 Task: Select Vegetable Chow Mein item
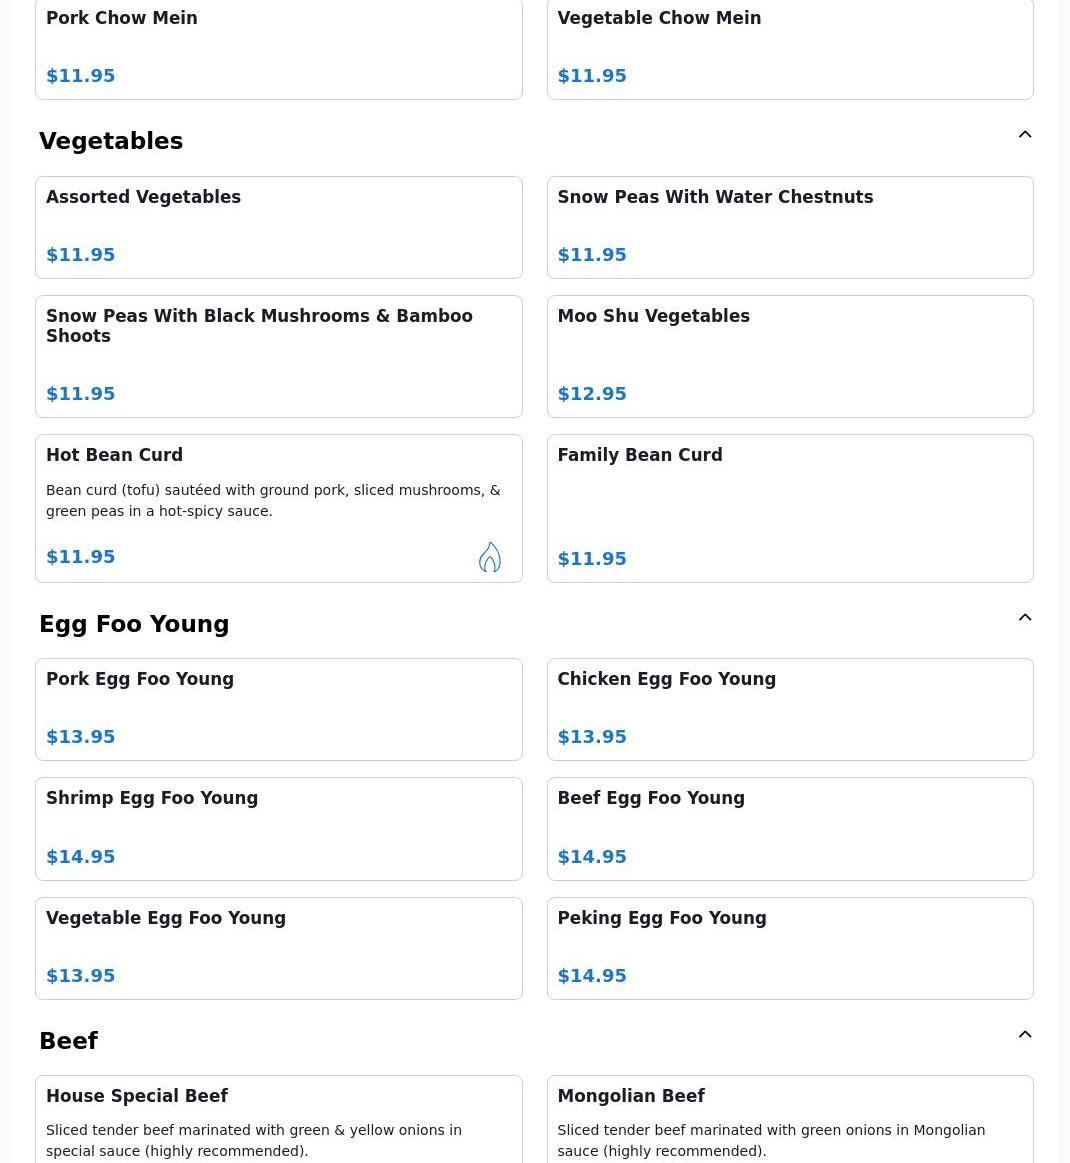click(790, 49)
